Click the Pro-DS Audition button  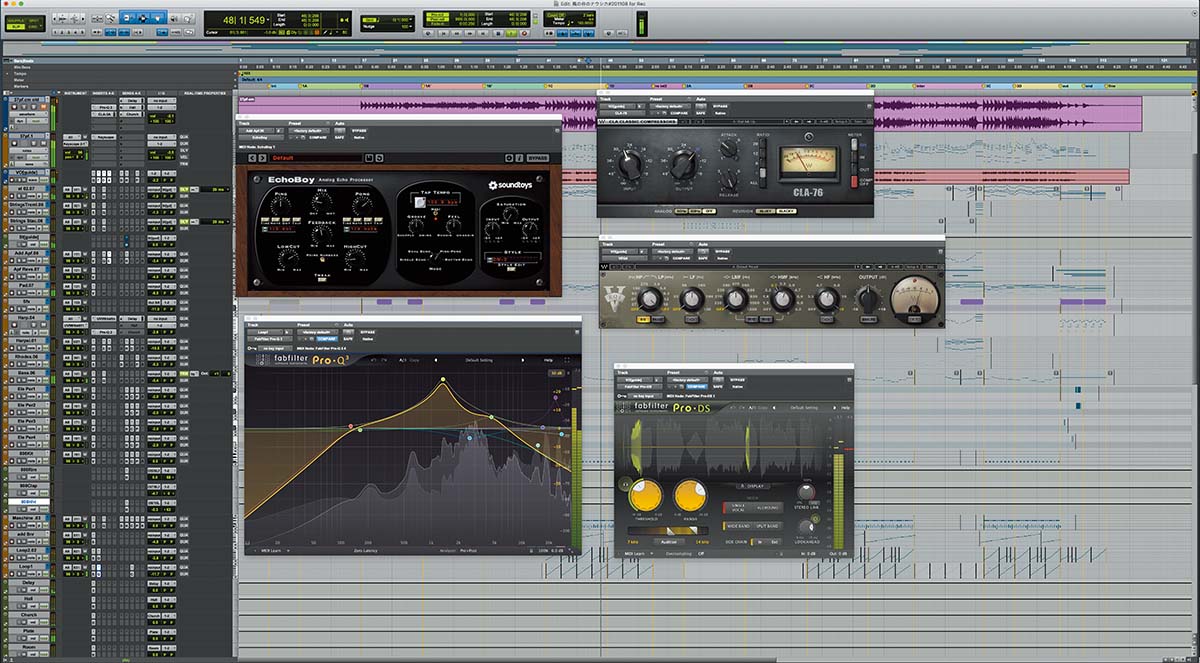[669, 542]
